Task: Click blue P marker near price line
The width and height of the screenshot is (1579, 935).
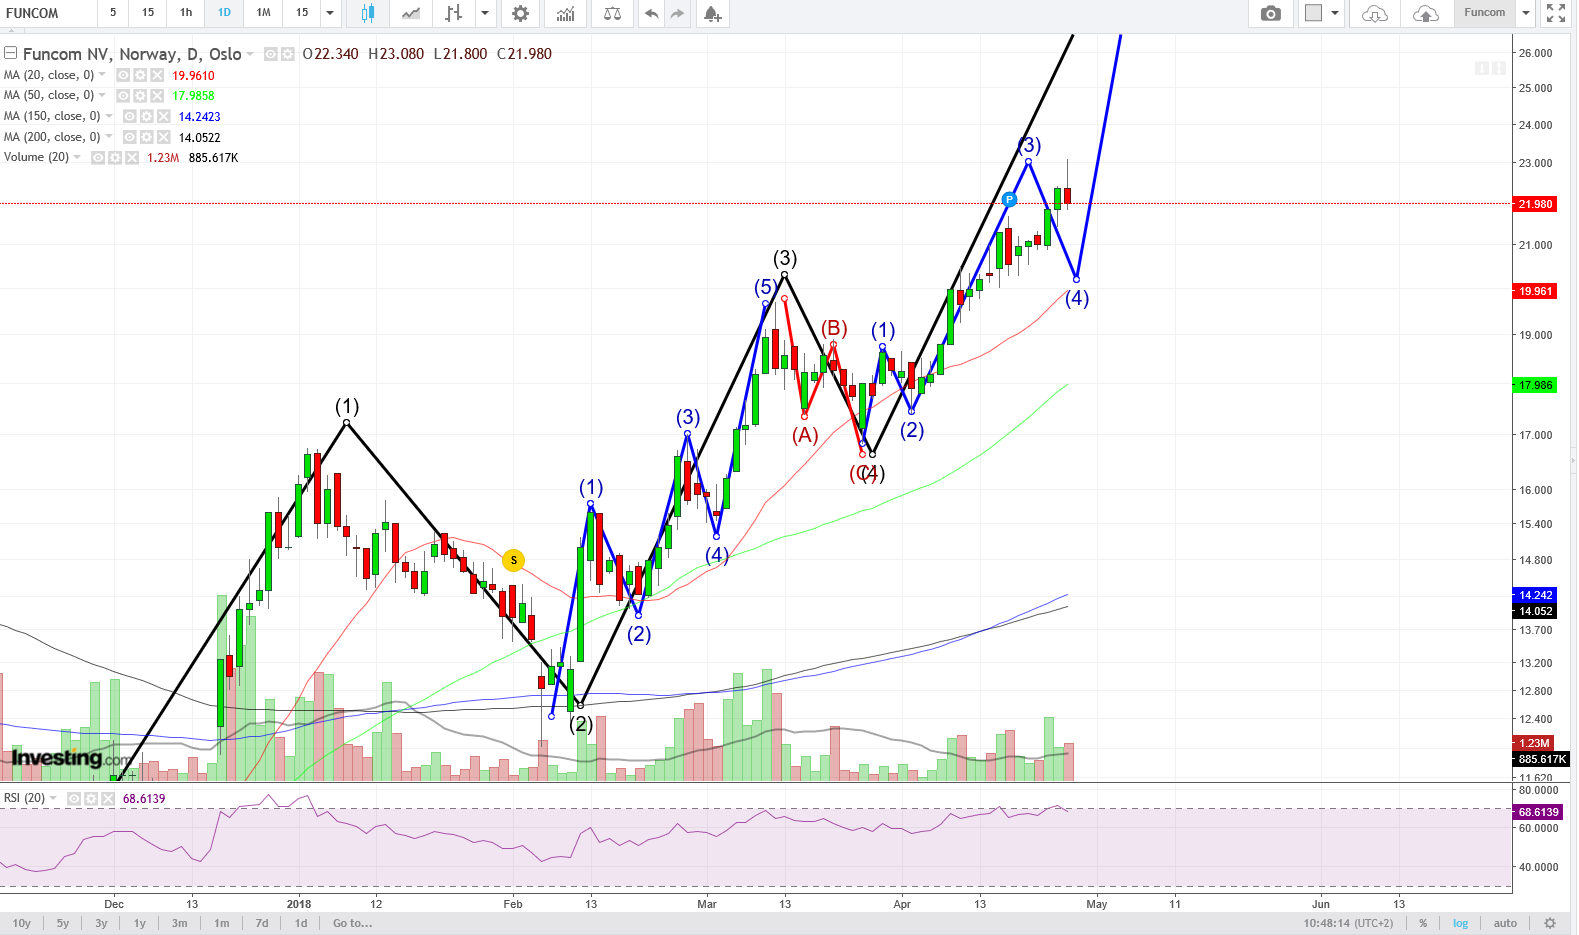Action: (x=1009, y=200)
